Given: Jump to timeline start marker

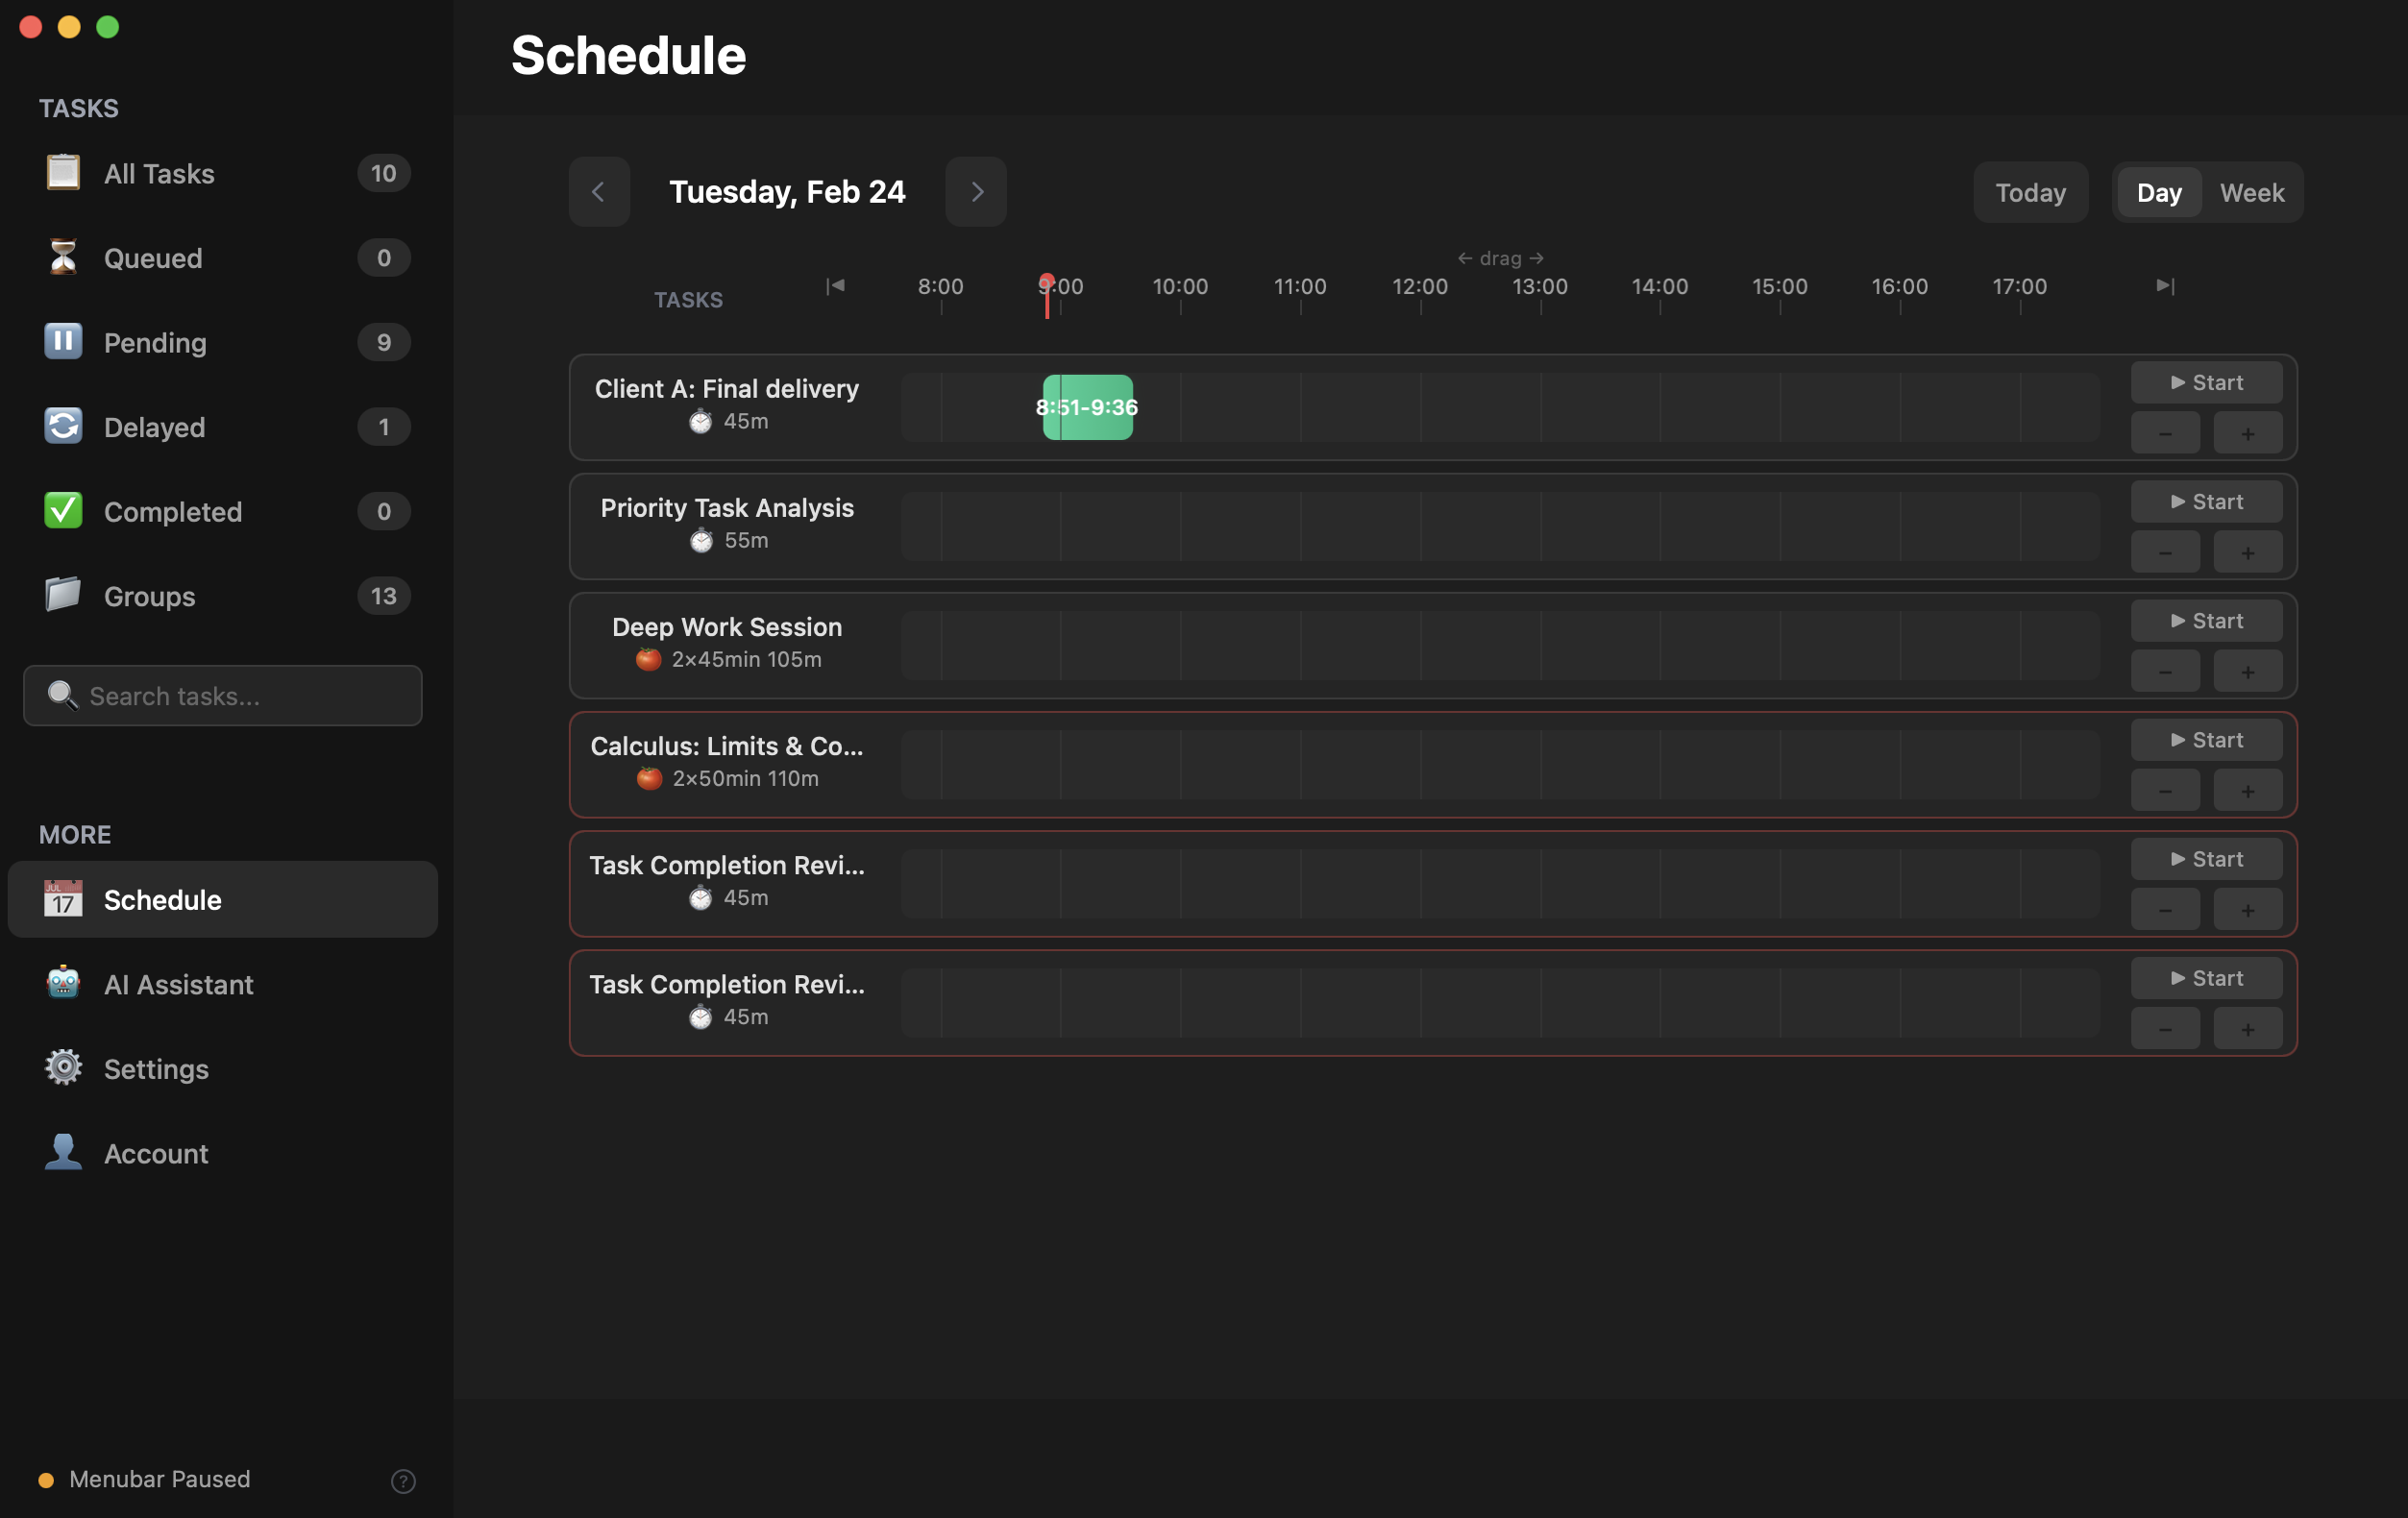Looking at the screenshot, I should coord(835,286).
